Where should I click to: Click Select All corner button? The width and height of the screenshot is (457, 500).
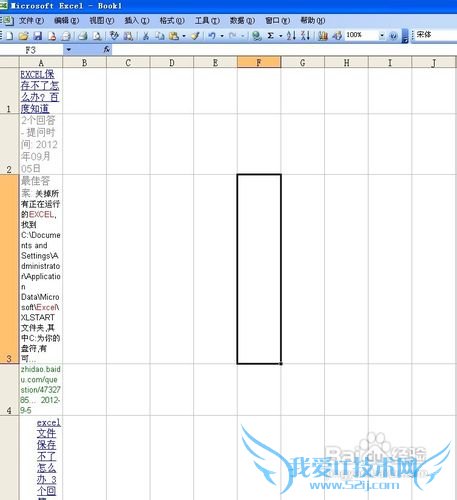click(x=9, y=62)
